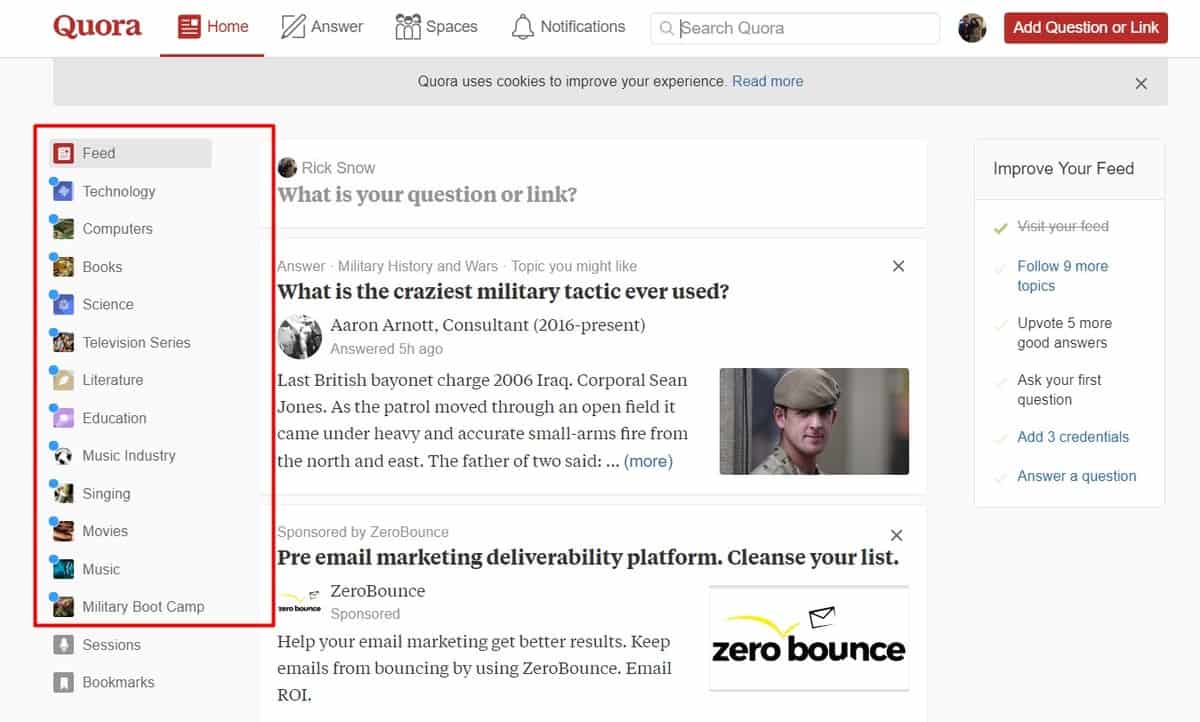This screenshot has width=1200, height=722.
Task: Click Upvote 5 more good answers
Action: 1064,333
